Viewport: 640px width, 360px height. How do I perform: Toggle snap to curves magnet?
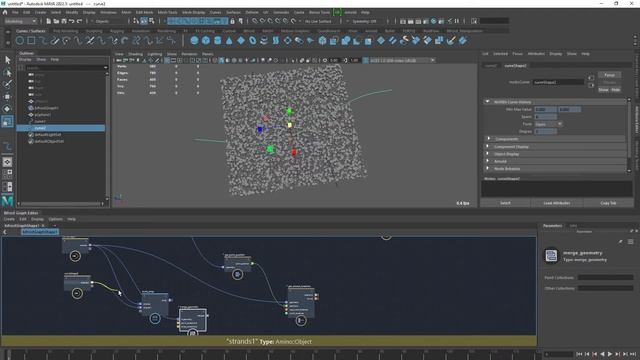pyautogui.click(x=262, y=21)
